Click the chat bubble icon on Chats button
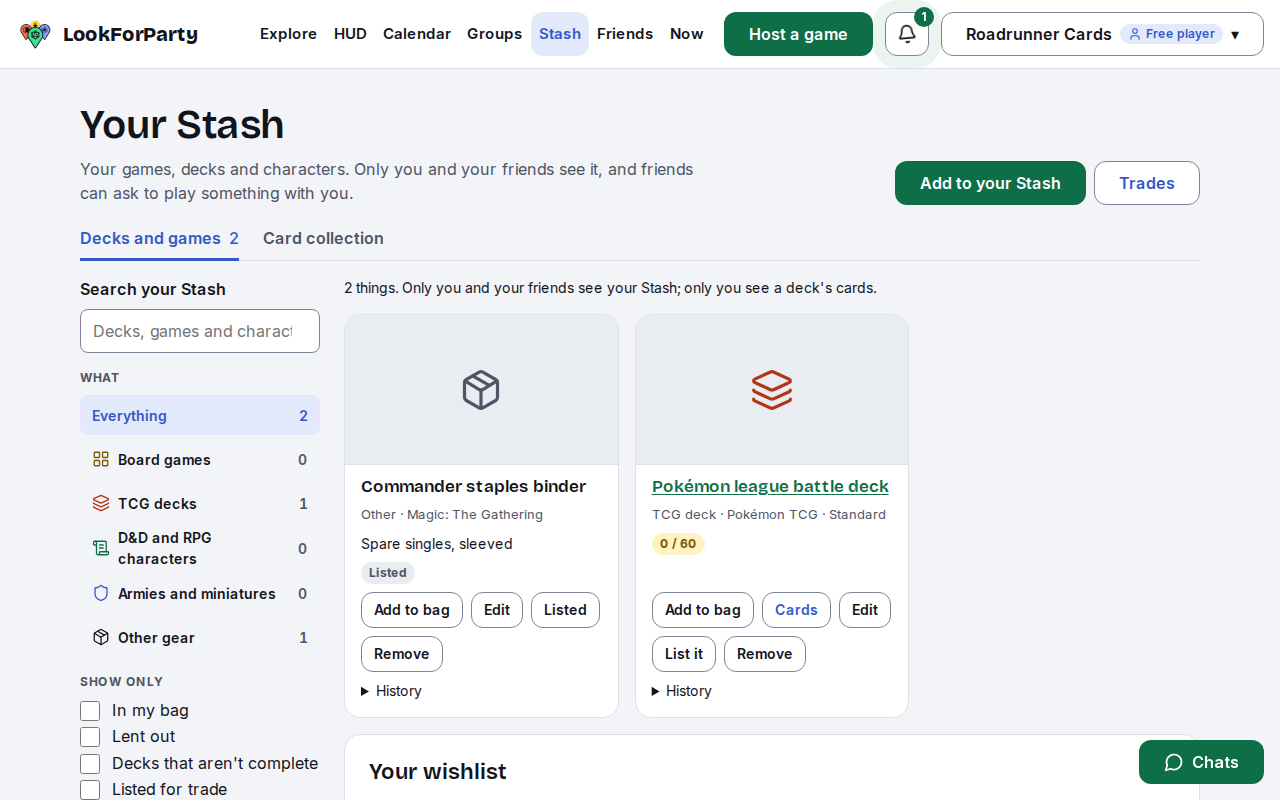Viewport: 1280px width, 800px height. point(1174,762)
